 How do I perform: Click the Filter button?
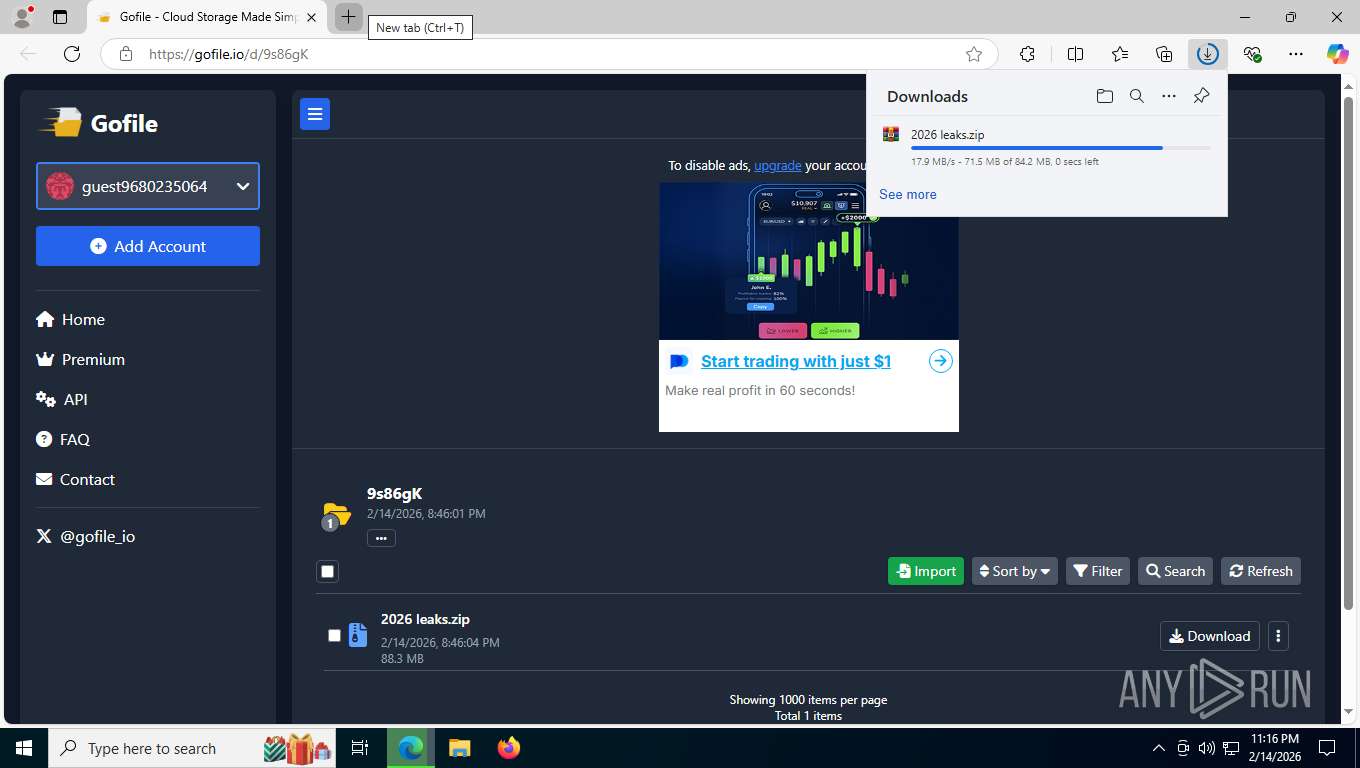point(1098,571)
